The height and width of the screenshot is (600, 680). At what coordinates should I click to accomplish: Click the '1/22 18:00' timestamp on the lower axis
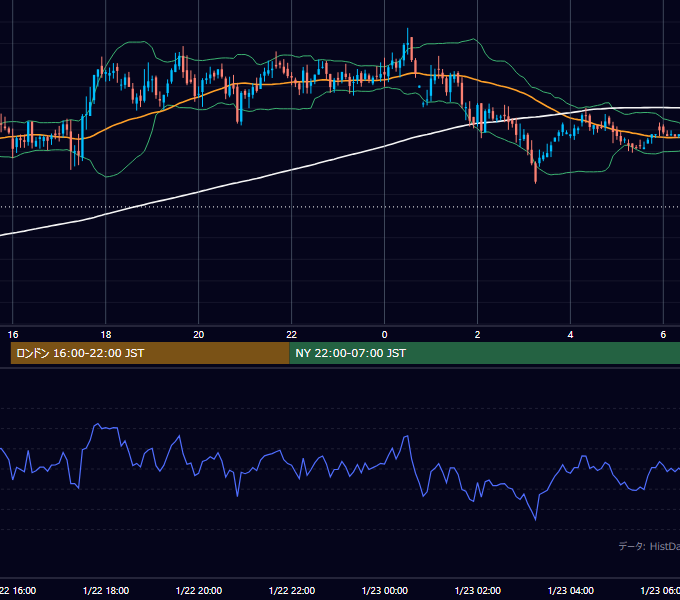(106, 590)
